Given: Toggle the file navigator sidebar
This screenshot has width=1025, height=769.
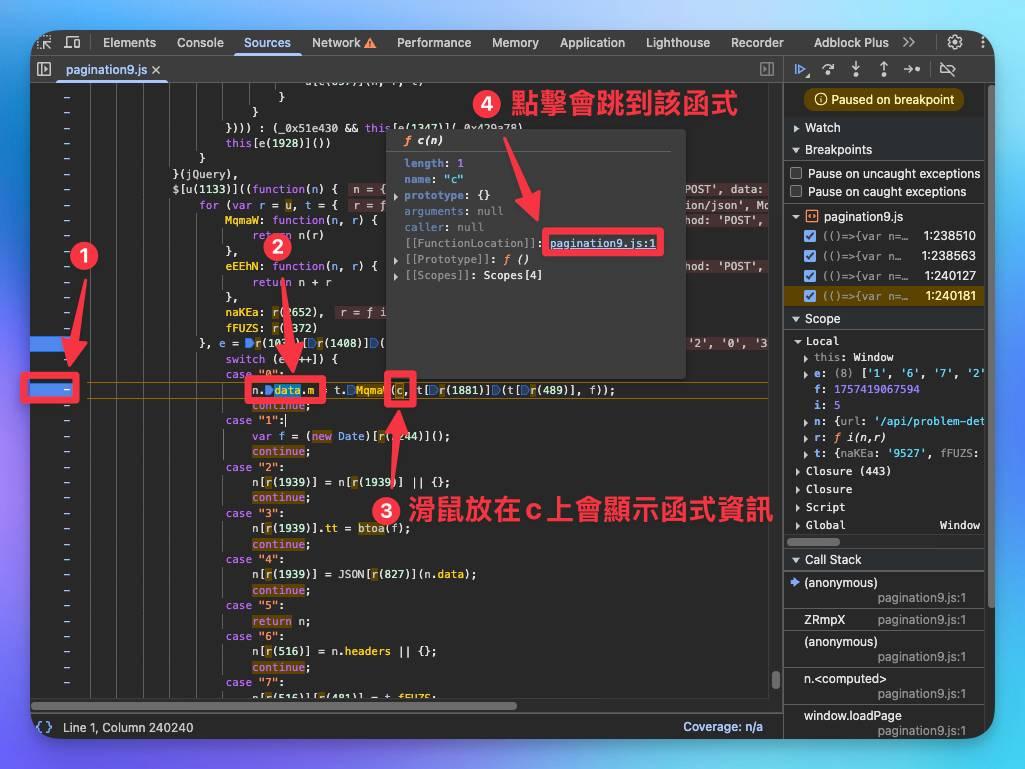Looking at the screenshot, I should tap(44, 69).
